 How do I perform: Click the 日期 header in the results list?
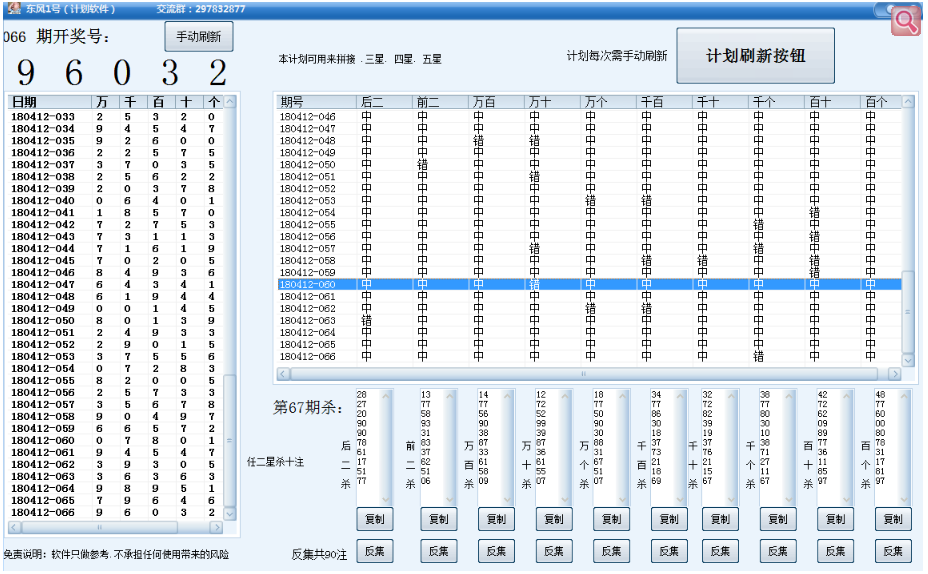coord(48,102)
